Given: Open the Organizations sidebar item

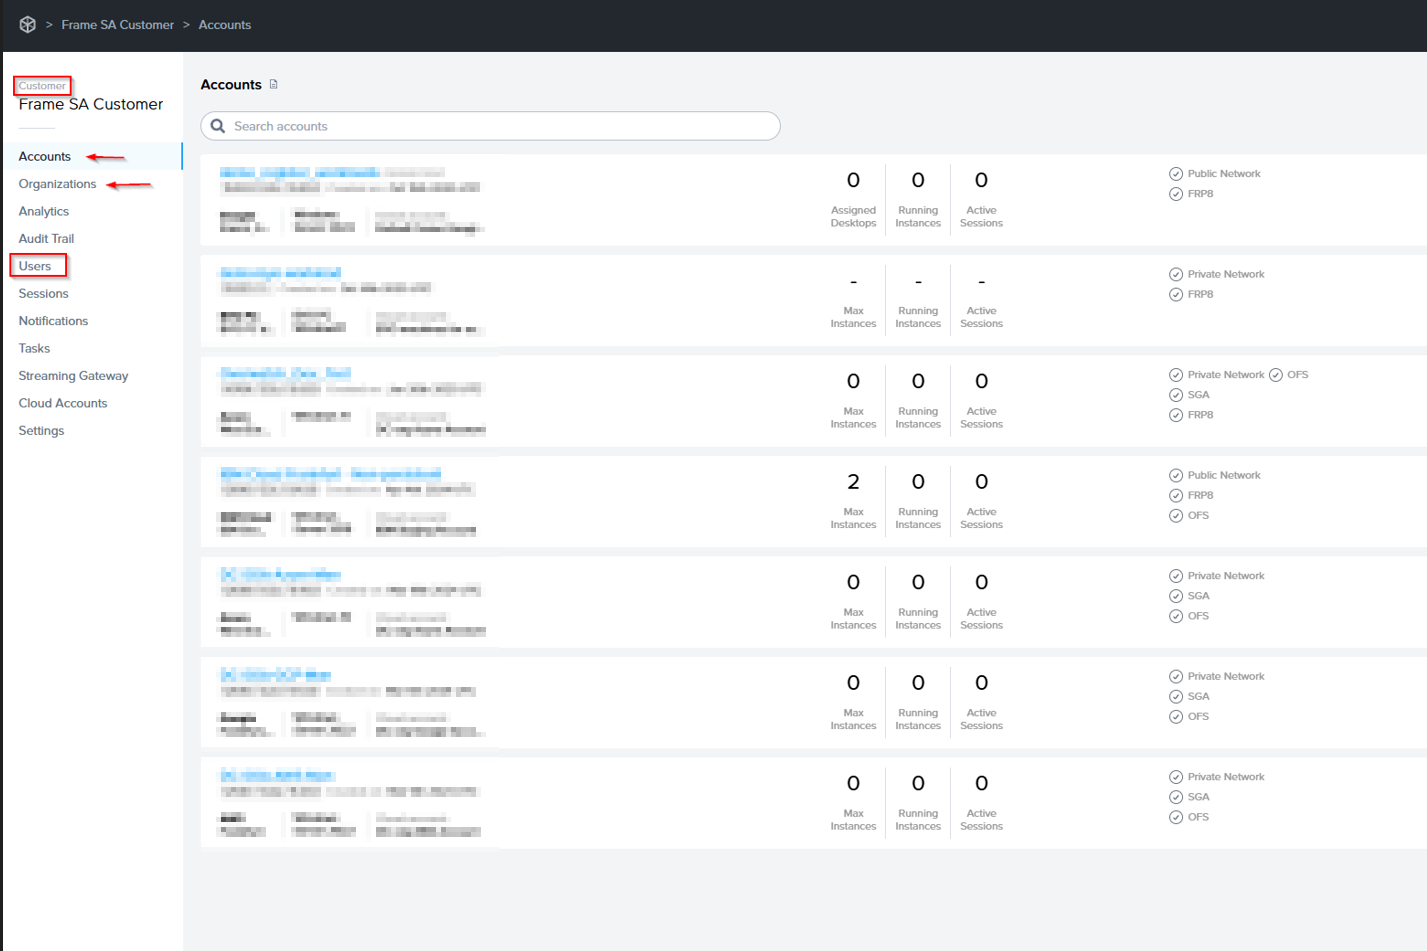Looking at the screenshot, I should [57, 184].
